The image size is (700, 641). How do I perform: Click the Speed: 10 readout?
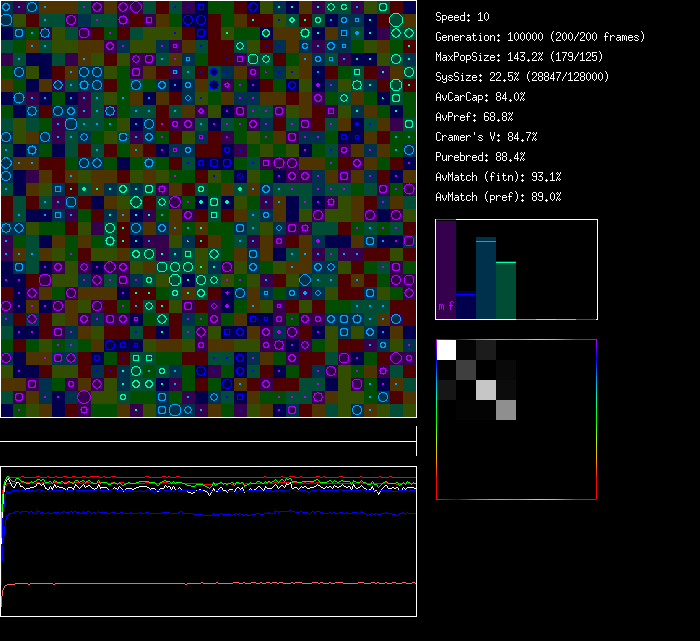tap(462, 17)
